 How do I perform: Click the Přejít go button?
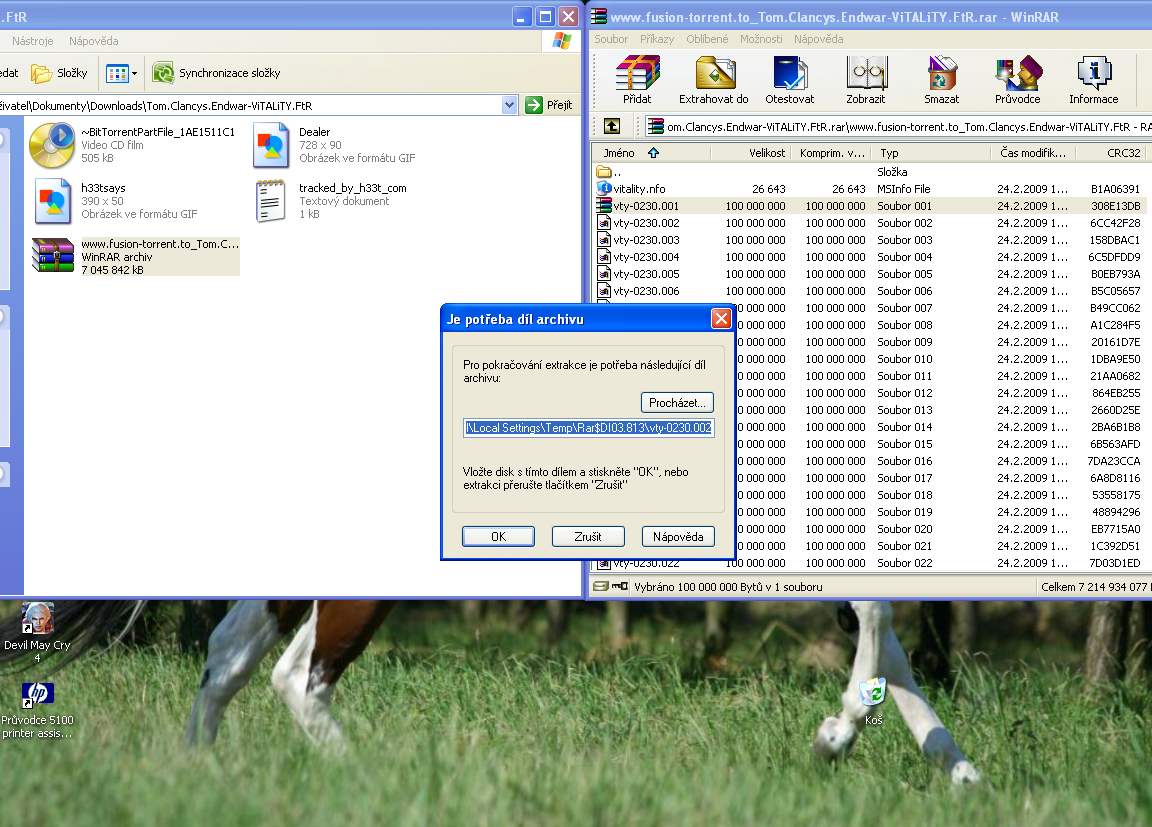pos(550,105)
